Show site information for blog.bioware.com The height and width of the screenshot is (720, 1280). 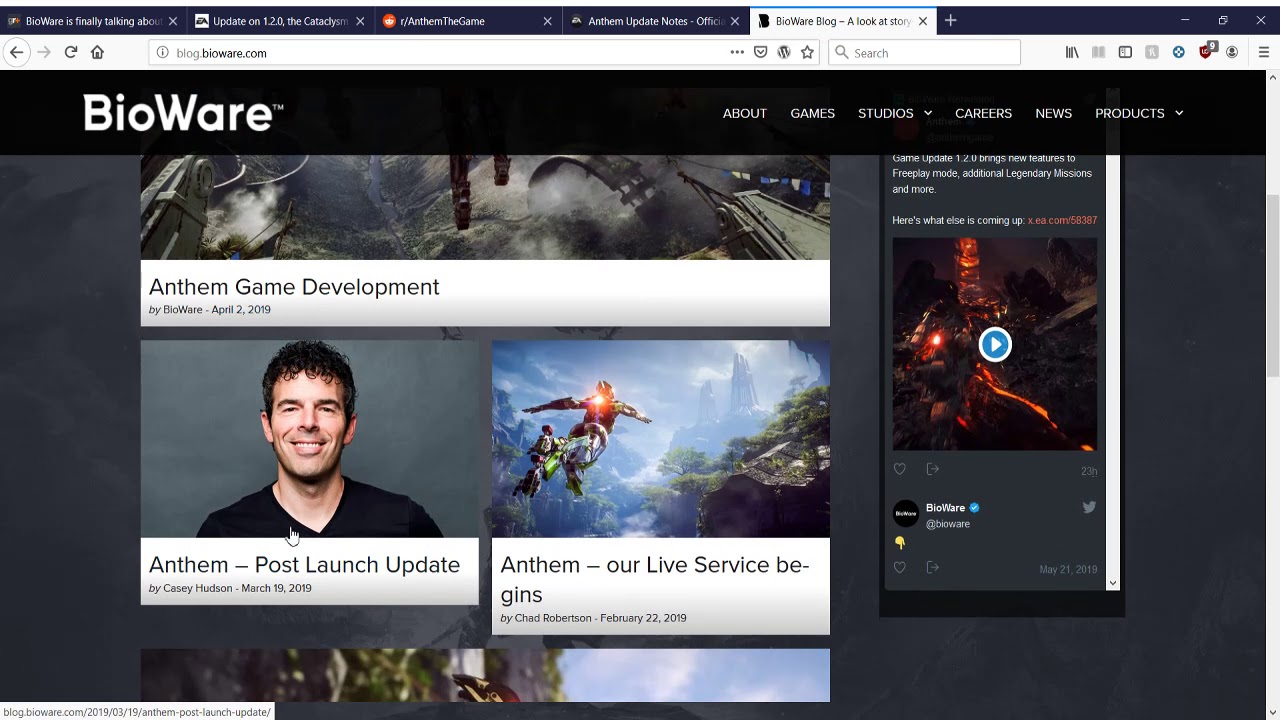click(x=162, y=53)
